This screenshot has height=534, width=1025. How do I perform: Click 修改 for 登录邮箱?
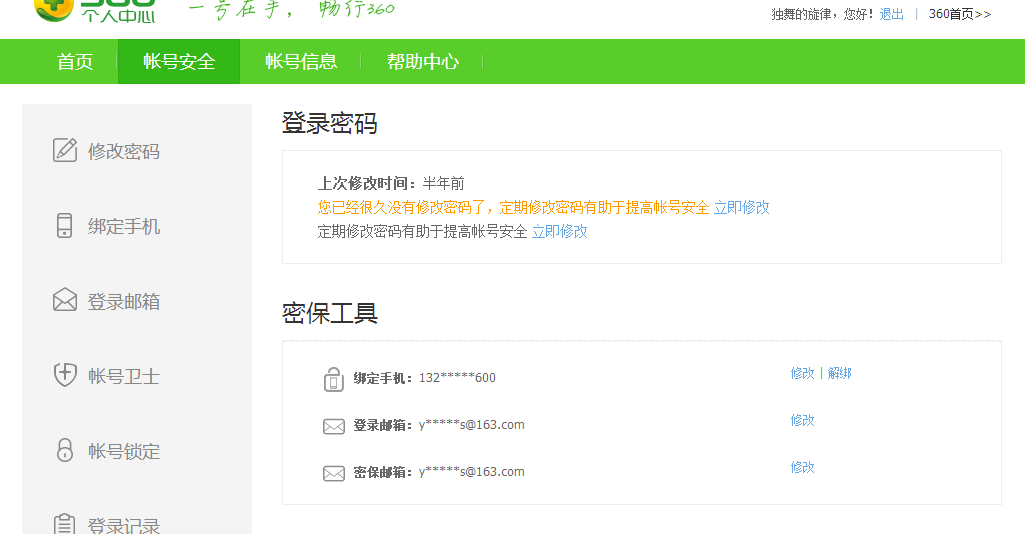pos(802,420)
